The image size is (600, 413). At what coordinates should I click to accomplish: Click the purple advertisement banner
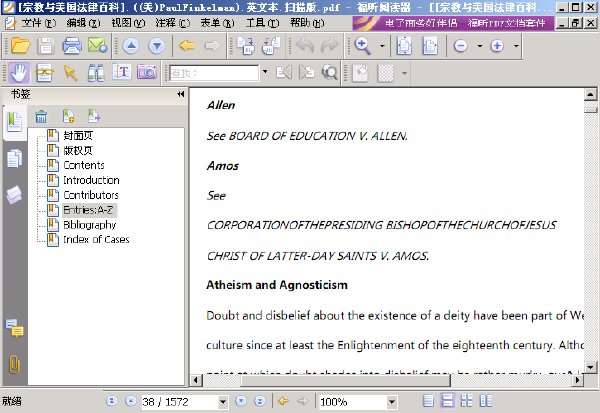click(453, 23)
